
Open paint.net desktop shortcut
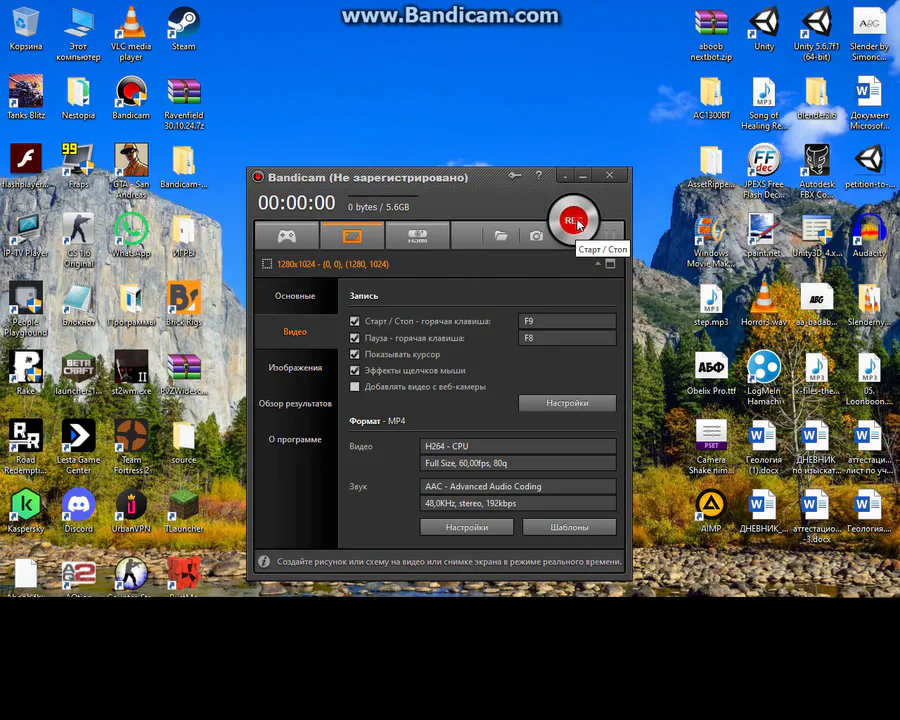pyautogui.click(x=763, y=235)
